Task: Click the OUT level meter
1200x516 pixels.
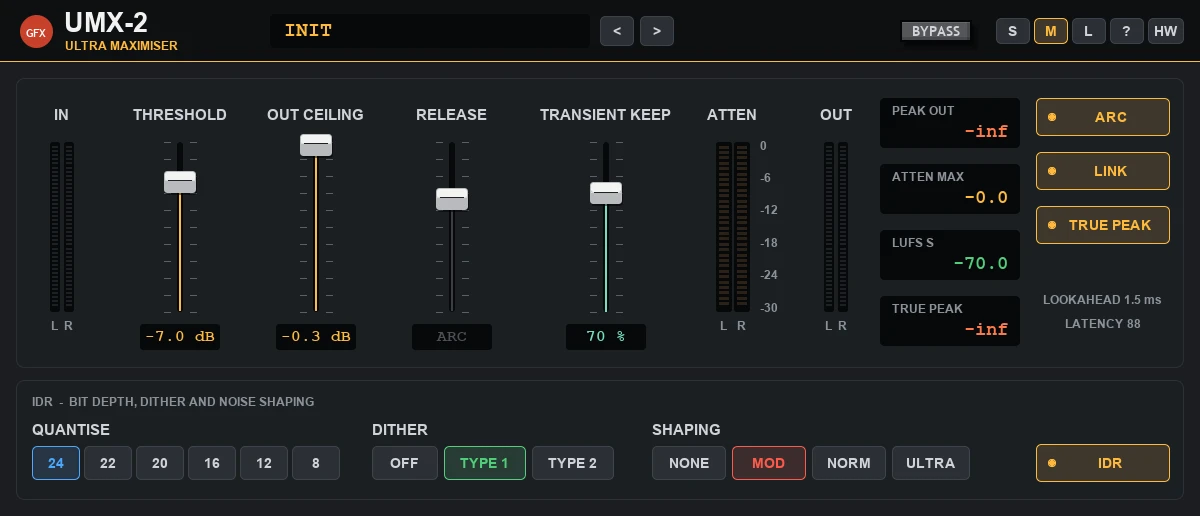Action: click(x=836, y=227)
